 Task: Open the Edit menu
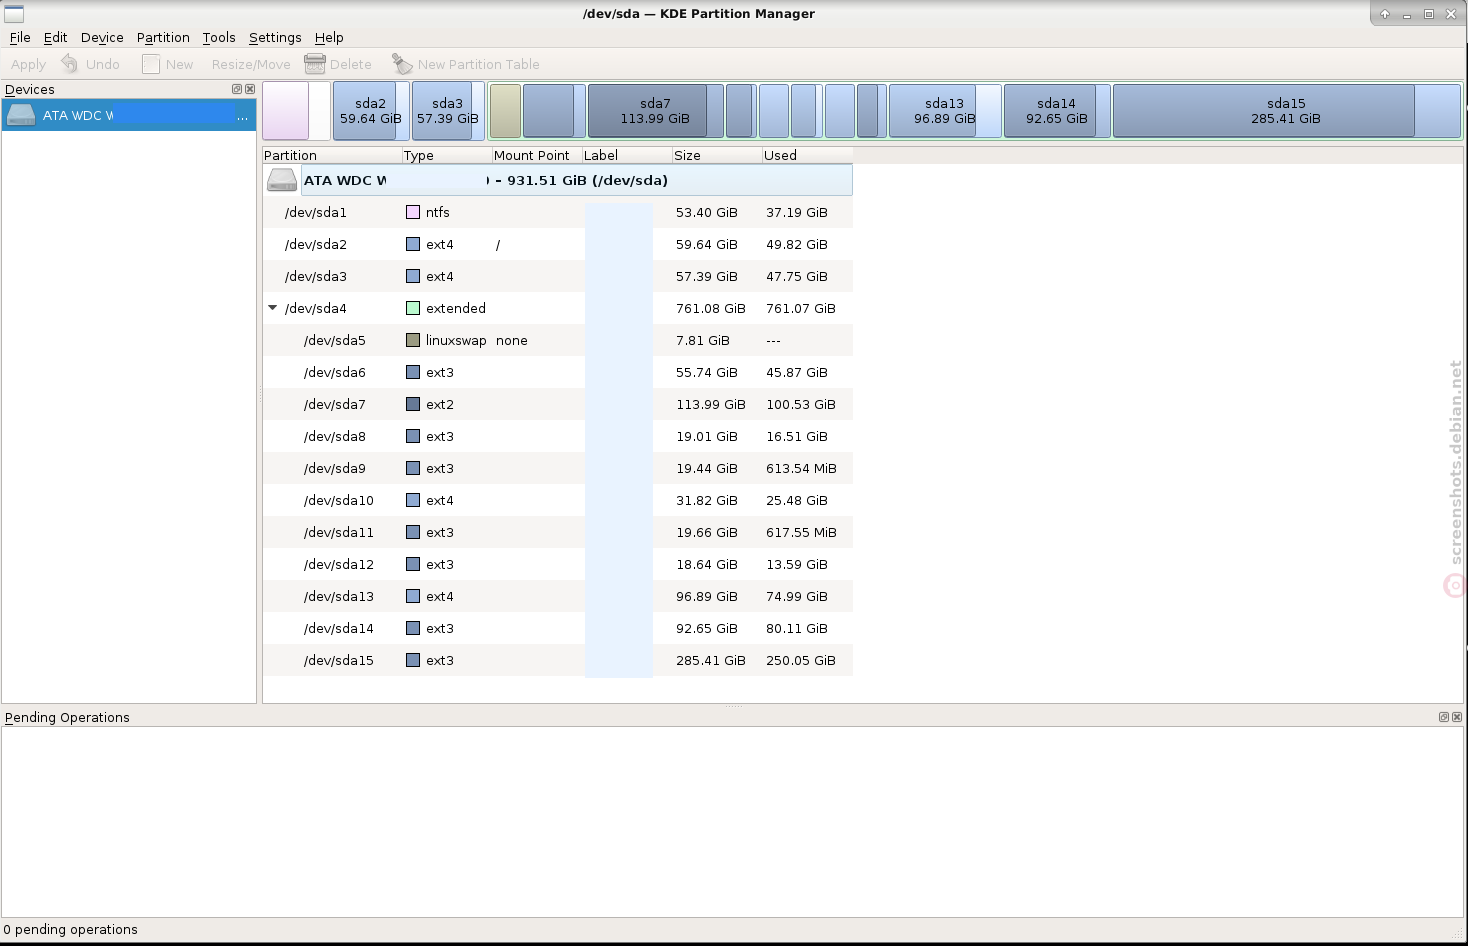[55, 37]
